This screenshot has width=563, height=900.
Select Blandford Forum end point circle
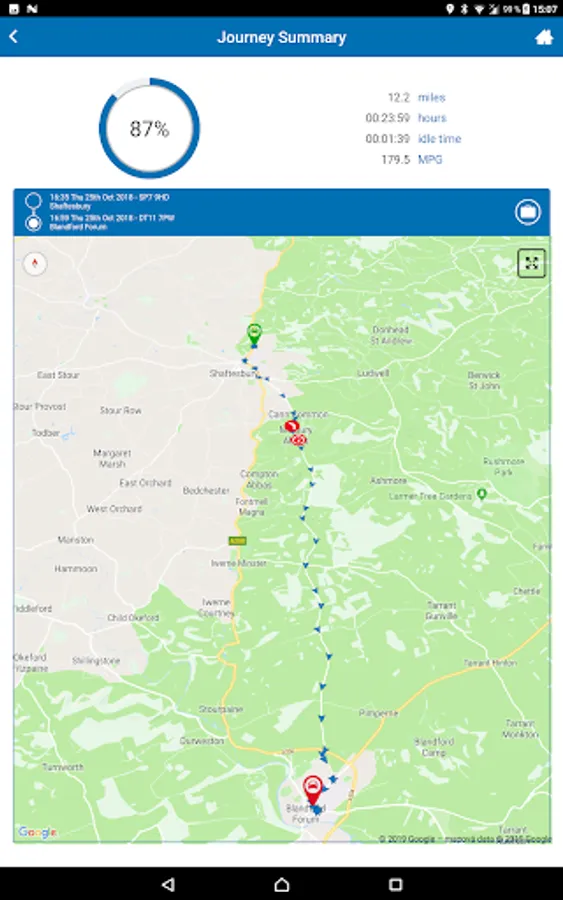[x=33, y=223]
